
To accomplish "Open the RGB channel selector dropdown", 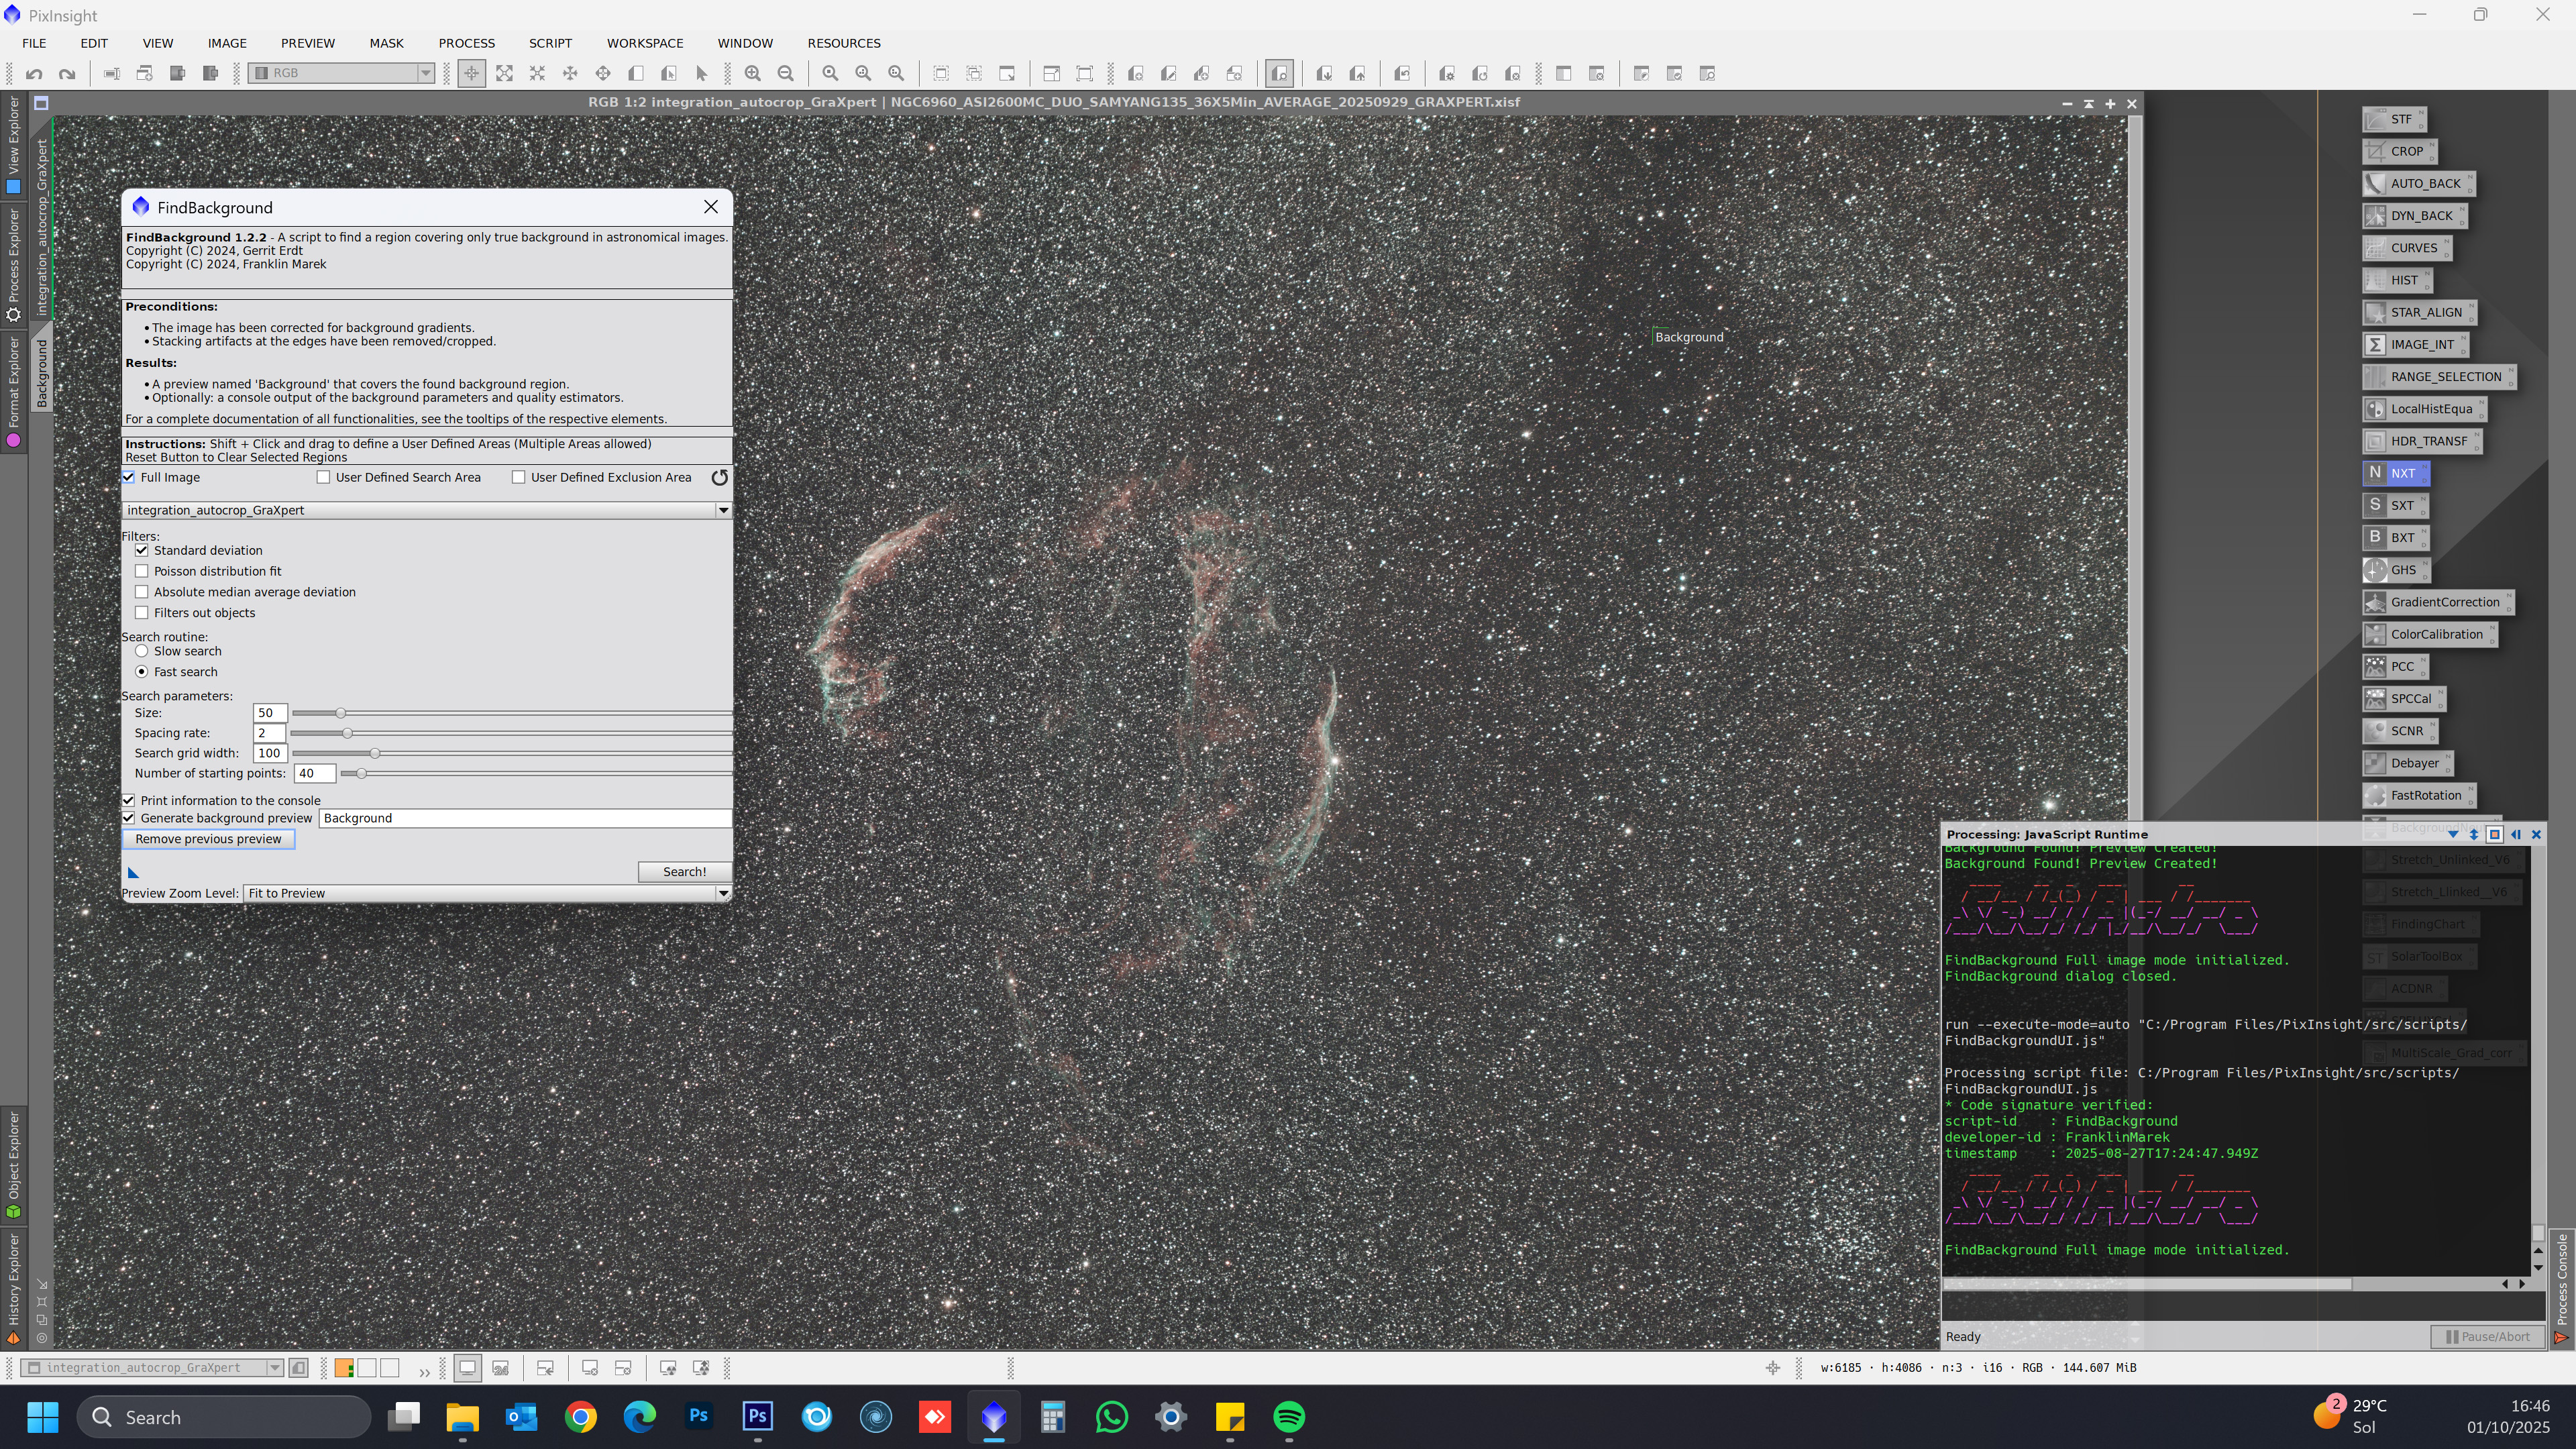I will pyautogui.click(x=425, y=73).
